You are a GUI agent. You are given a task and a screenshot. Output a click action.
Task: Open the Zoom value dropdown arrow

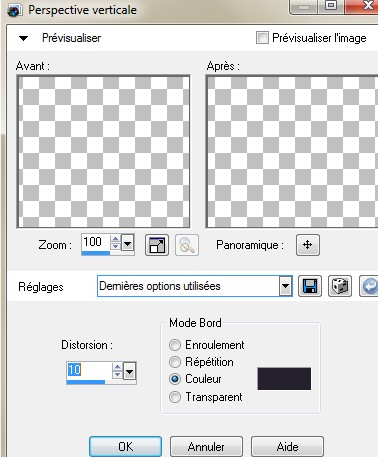(x=128, y=244)
